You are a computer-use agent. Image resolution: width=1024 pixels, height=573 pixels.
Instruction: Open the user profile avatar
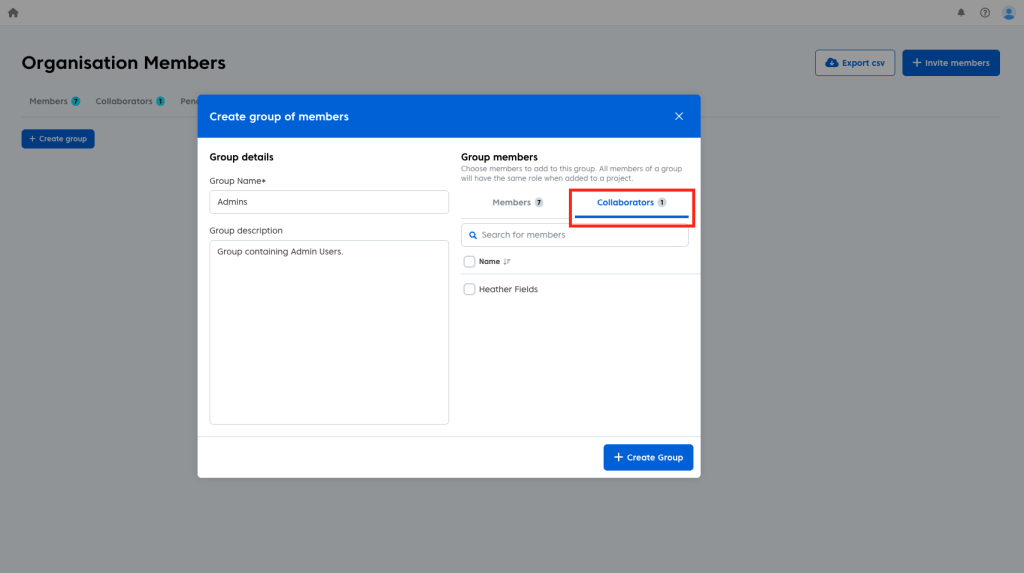click(x=1008, y=13)
